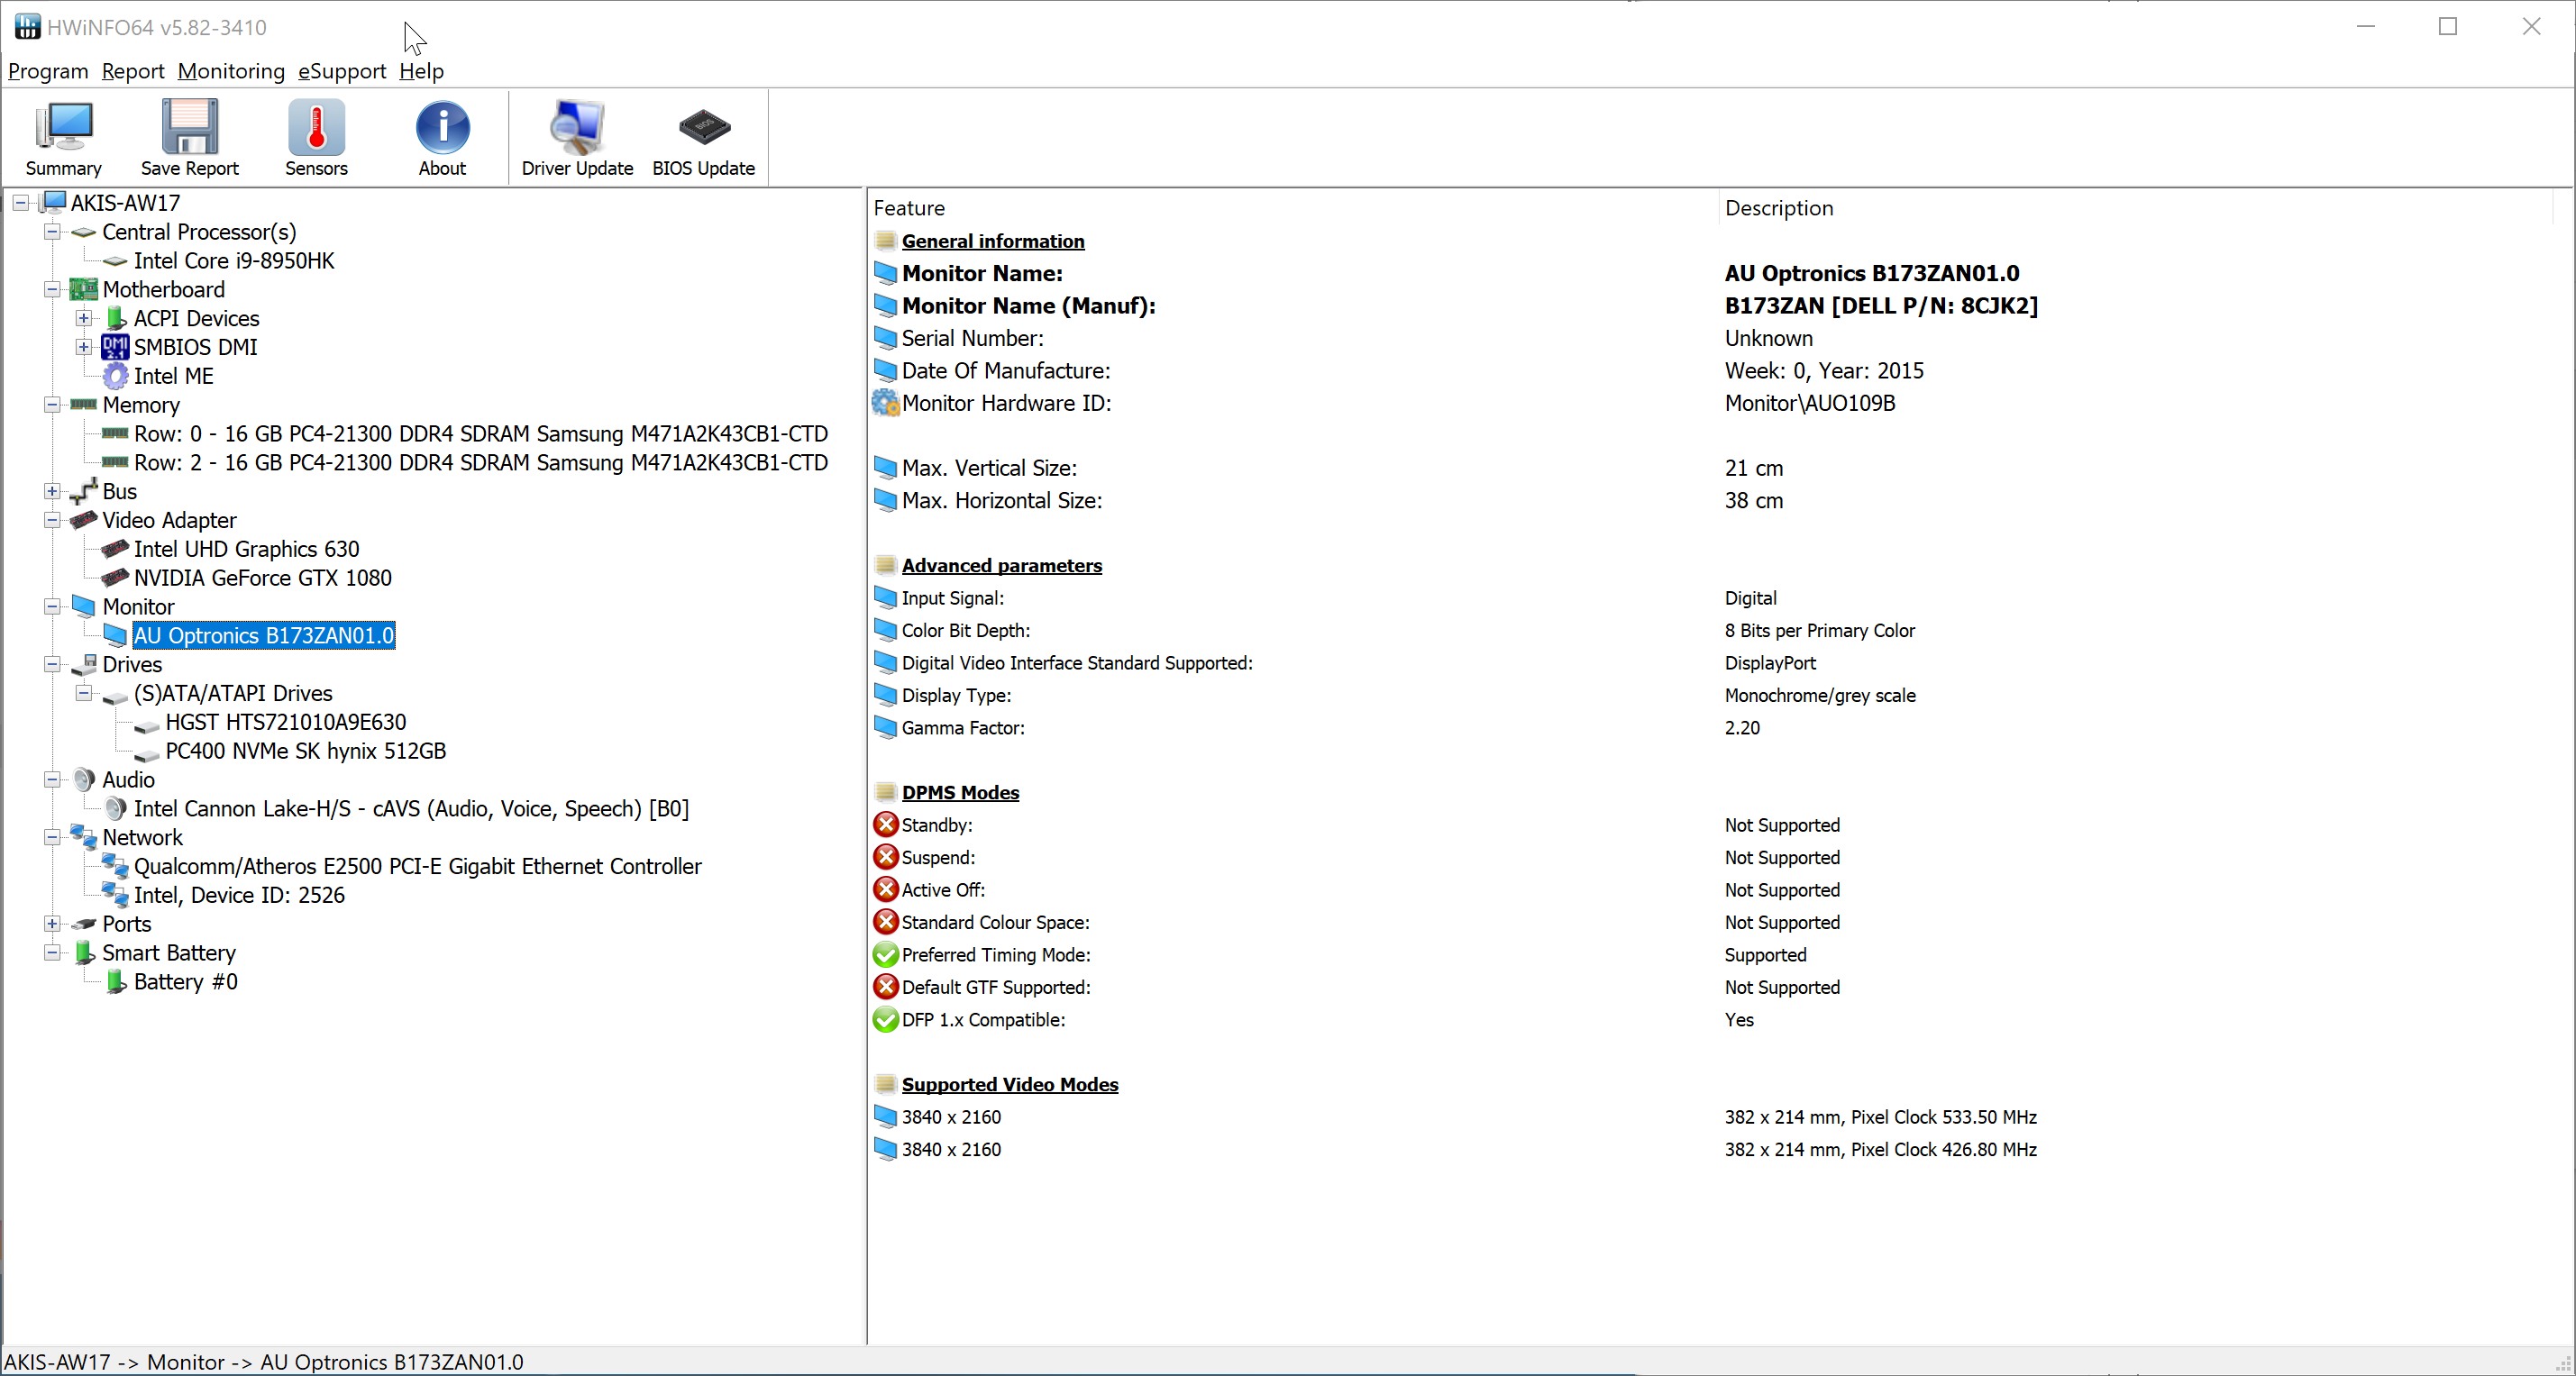Click the Description column header

click(2135, 207)
